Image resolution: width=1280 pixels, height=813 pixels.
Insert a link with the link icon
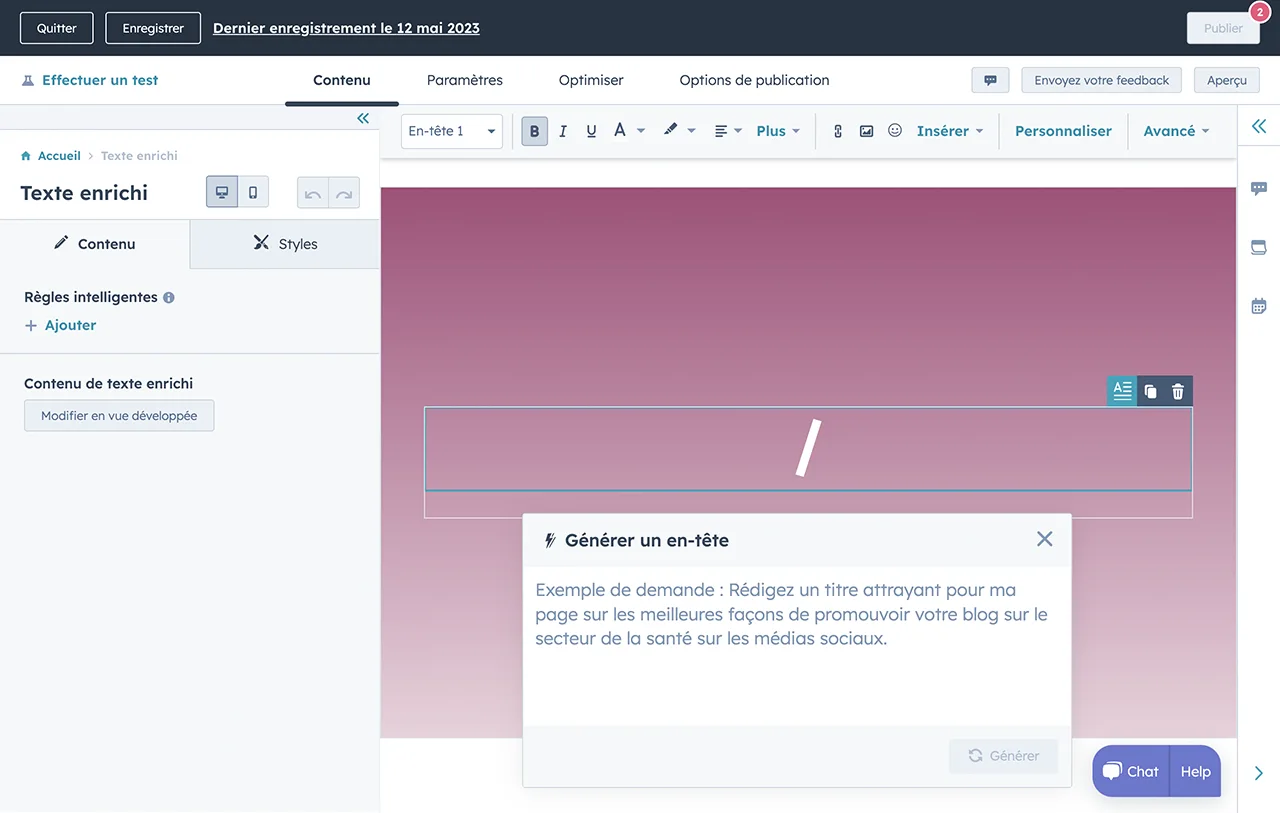tap(838, 131)
